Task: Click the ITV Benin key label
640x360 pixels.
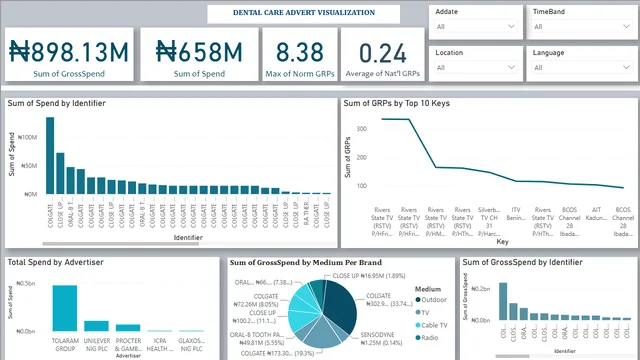Action: click(516, 214)
